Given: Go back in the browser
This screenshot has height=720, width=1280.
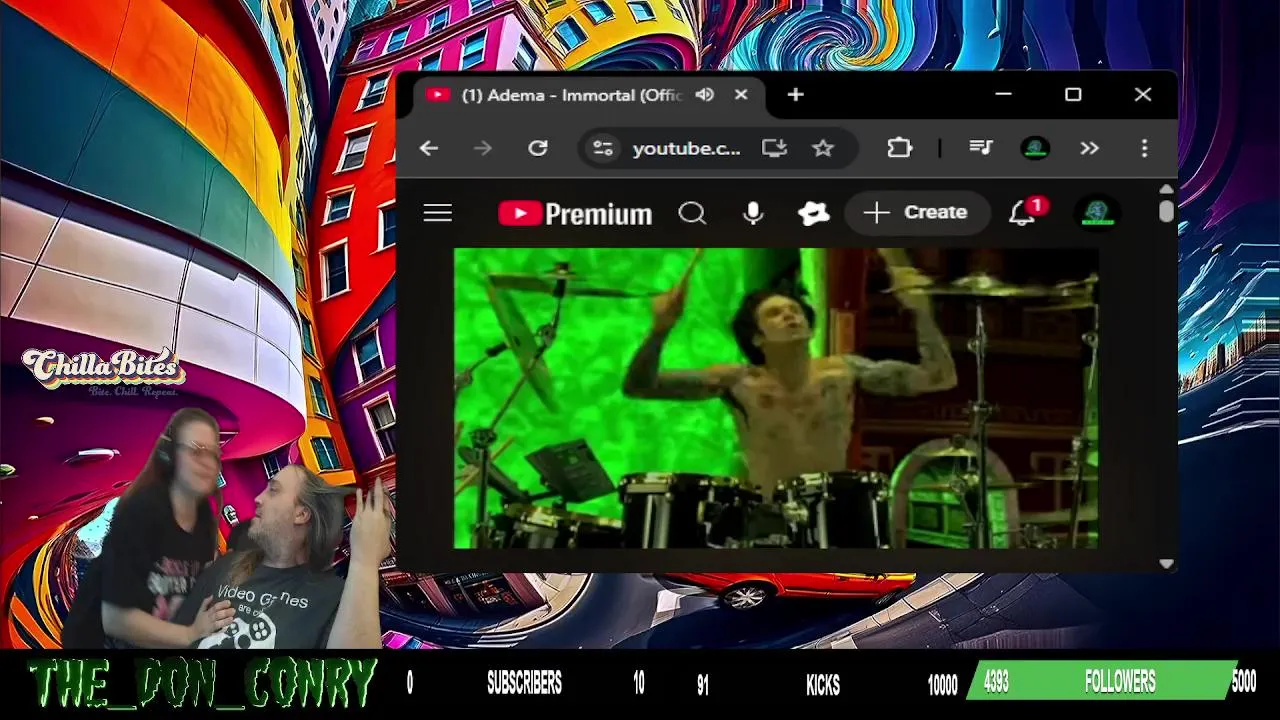Looking at the screenshot, I should click(429, 148).
